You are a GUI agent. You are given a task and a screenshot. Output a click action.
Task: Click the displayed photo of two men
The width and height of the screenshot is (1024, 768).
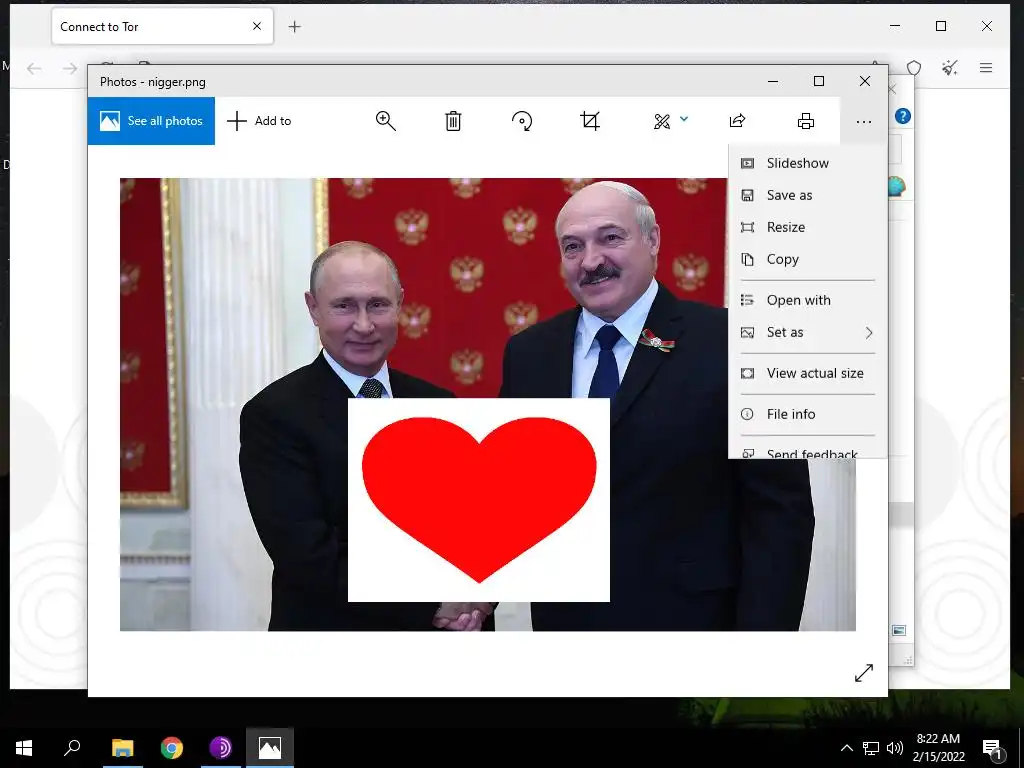click(487, 404)
